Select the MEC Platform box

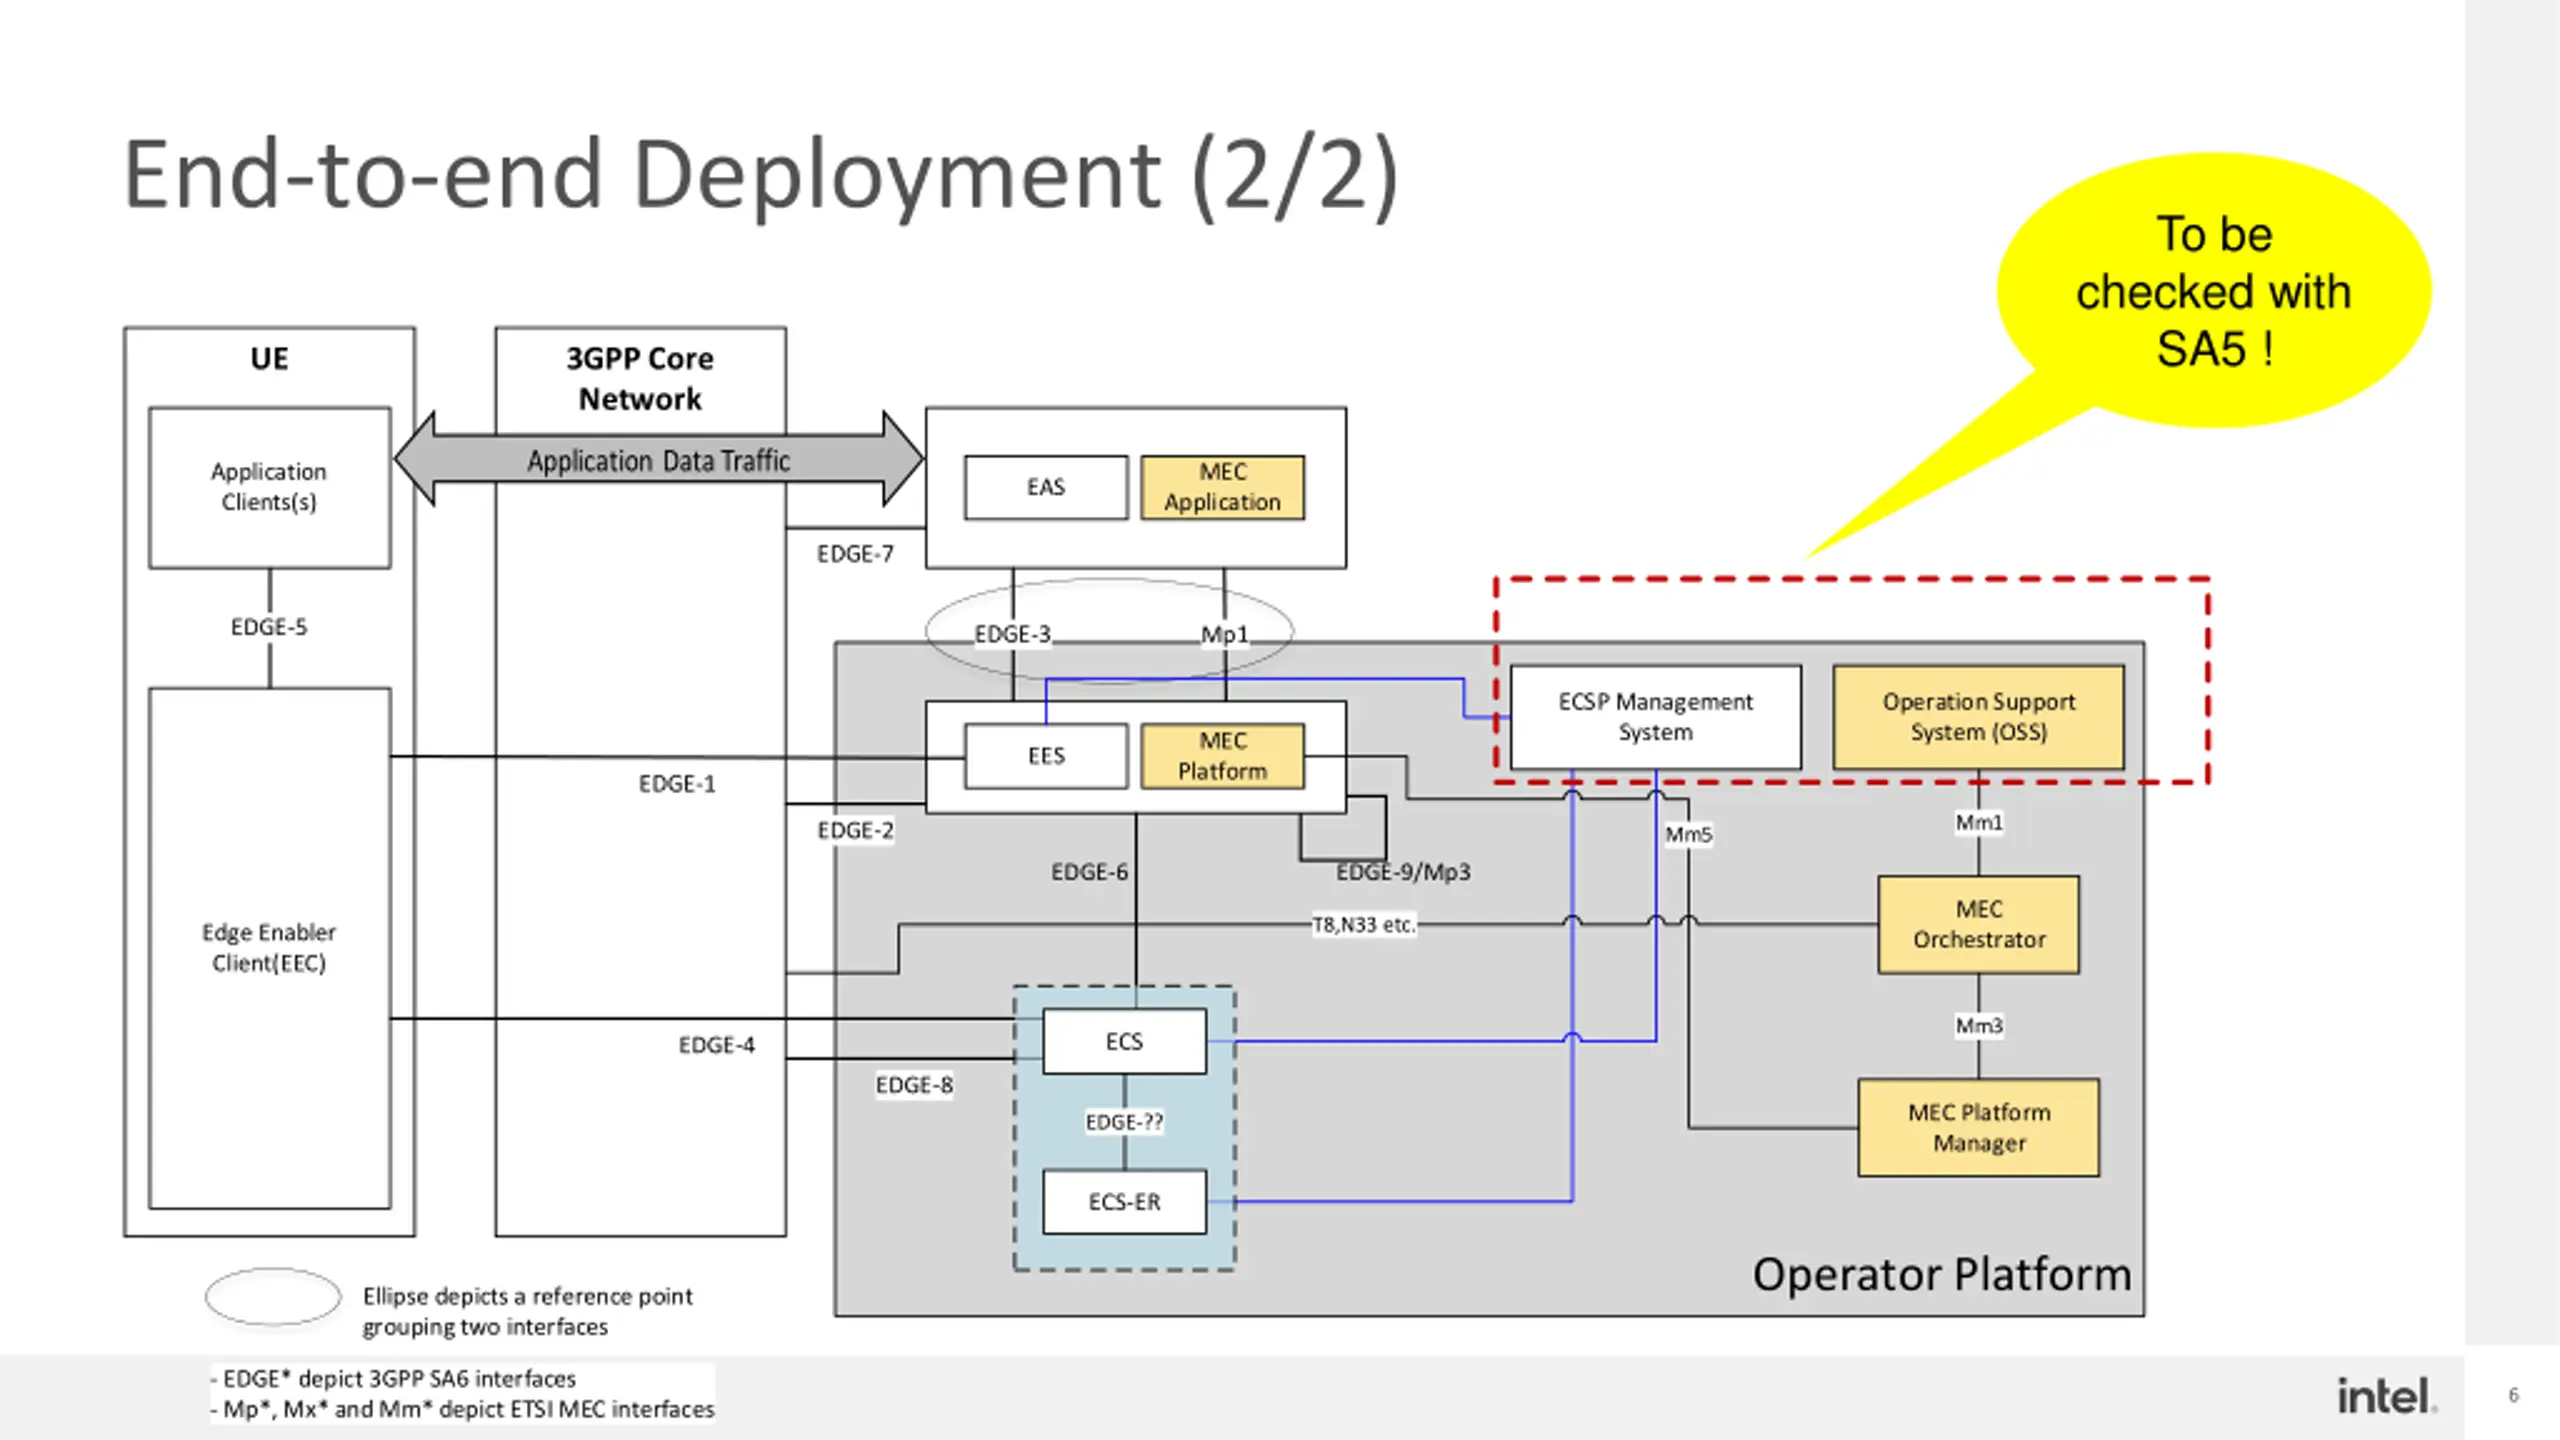coord(1222,756)
